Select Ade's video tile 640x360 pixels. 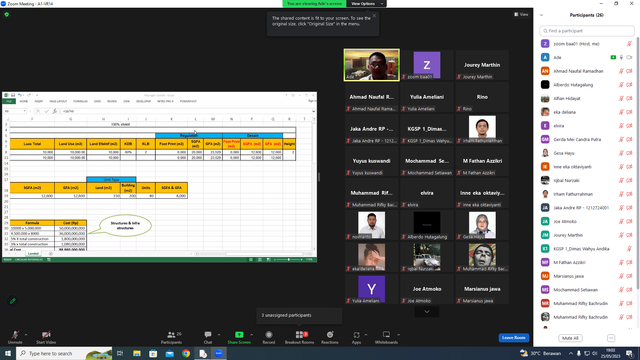point(371,65)
